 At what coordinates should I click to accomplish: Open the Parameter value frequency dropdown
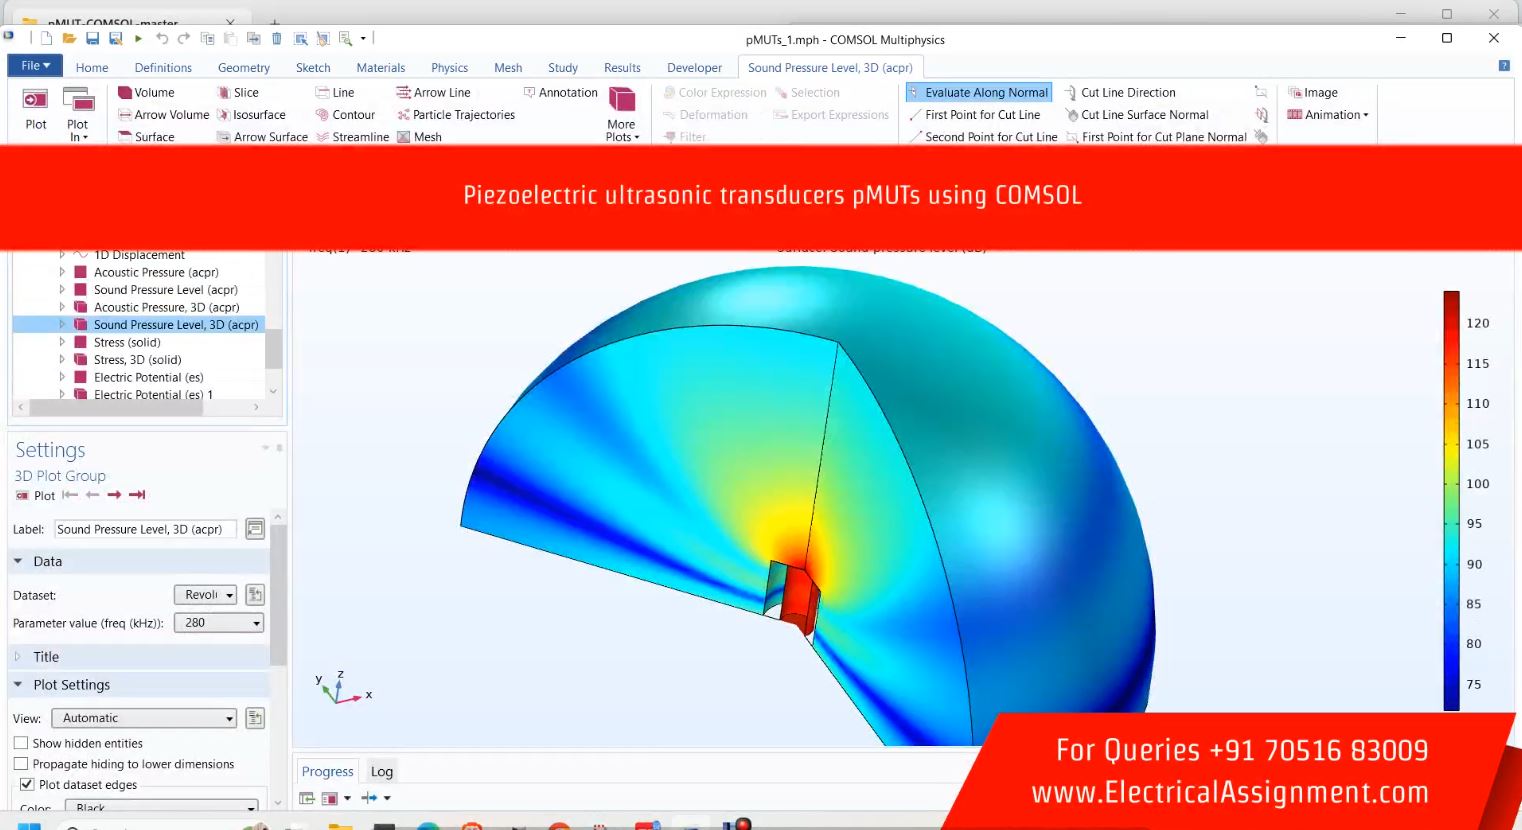pos(219,623)
